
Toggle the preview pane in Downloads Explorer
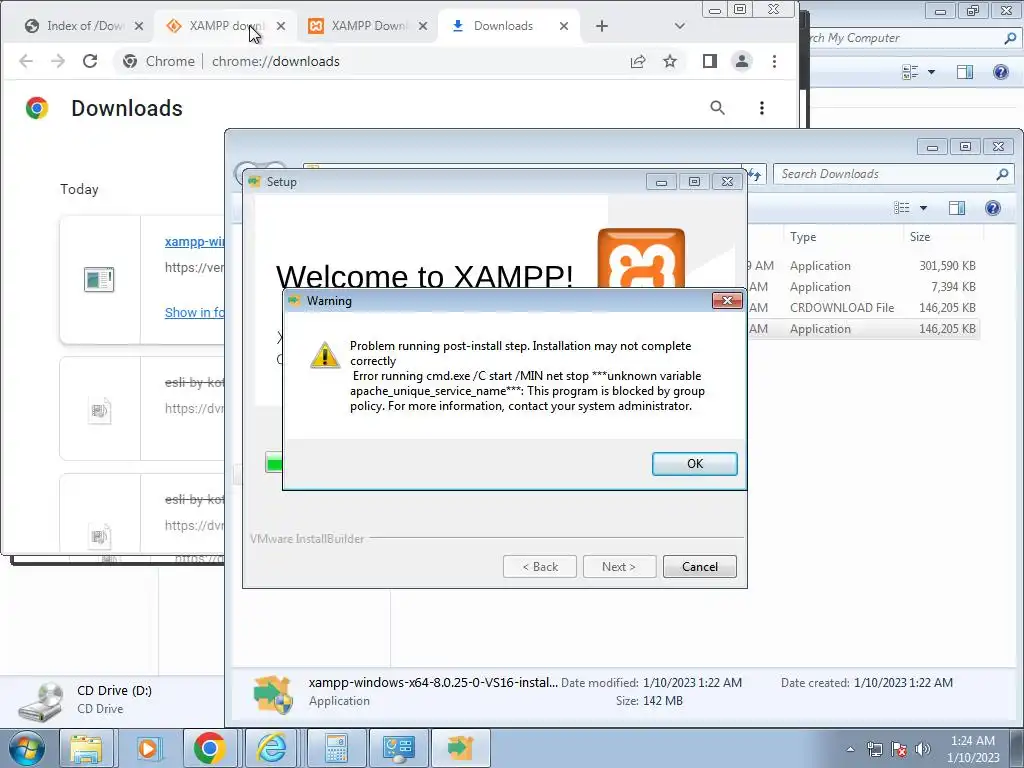(x=957, y=208)
